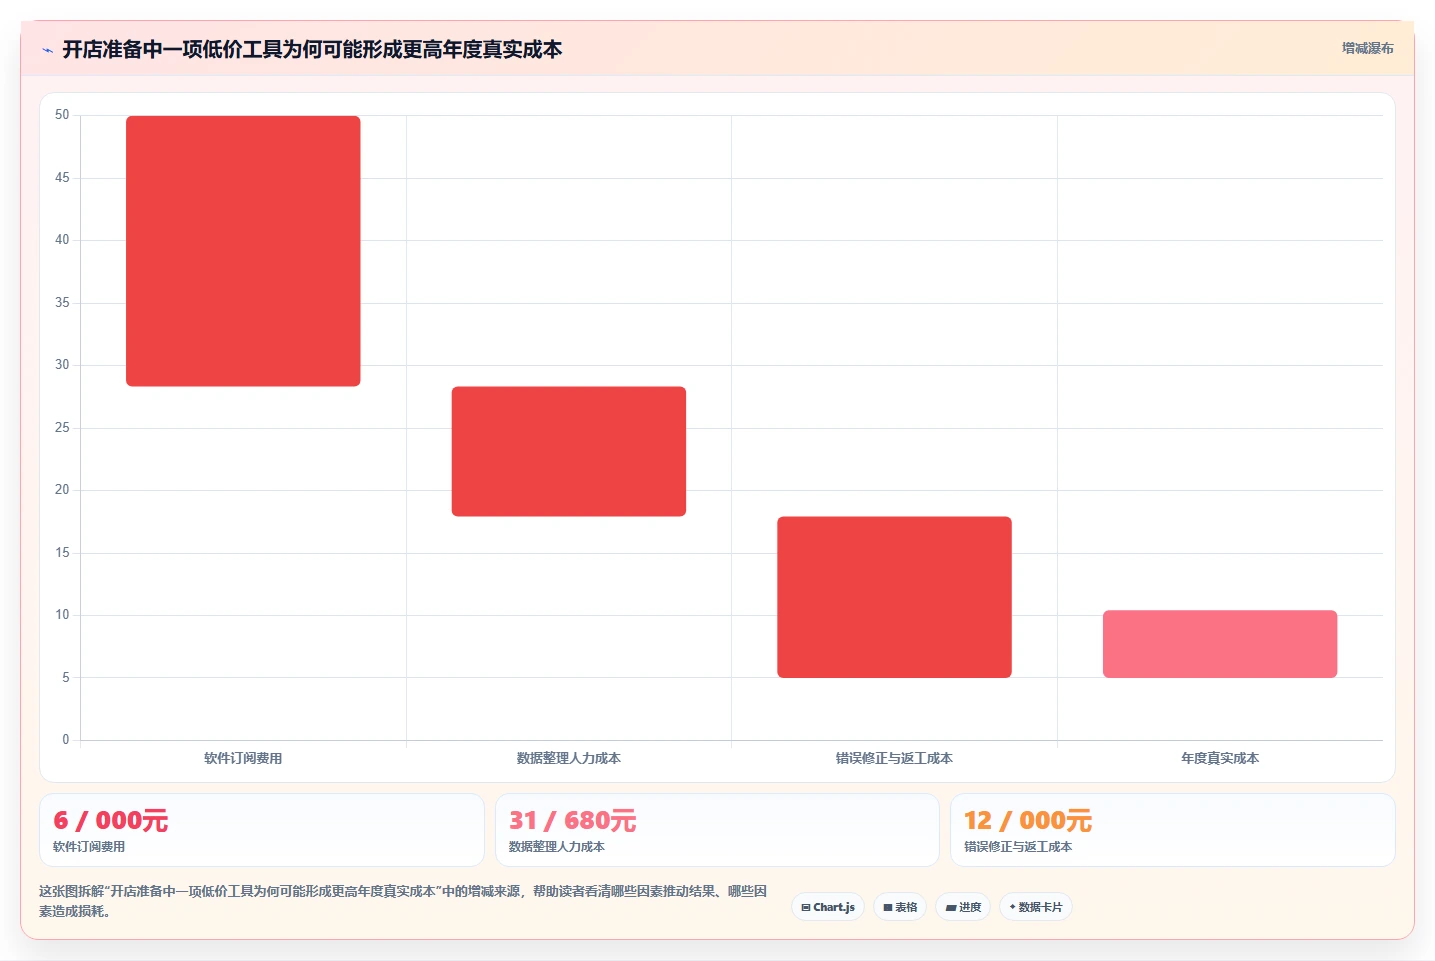Click the 年度真实成本 x-axis label
Screen dimensions: 1435x961
pos(1220,758)
